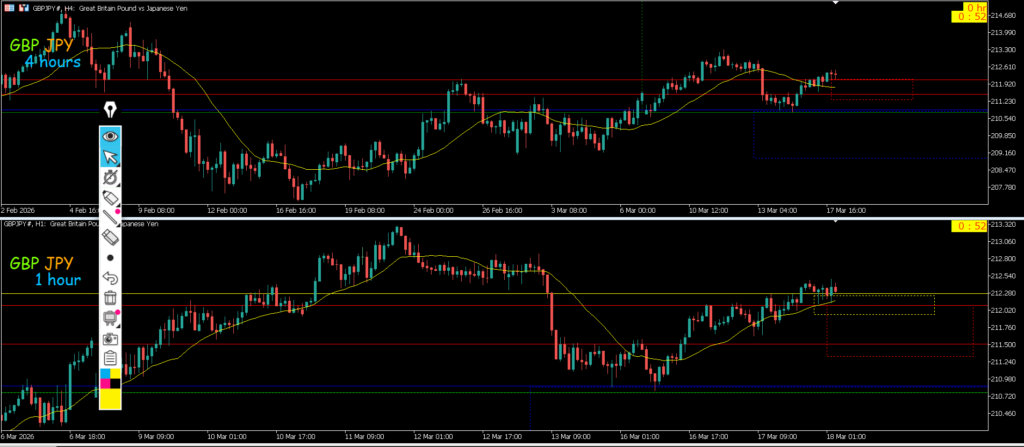Screen dimensions: 1024x447
Task: Undo the last drawing with curved arrow
Action: coord(110,278)
